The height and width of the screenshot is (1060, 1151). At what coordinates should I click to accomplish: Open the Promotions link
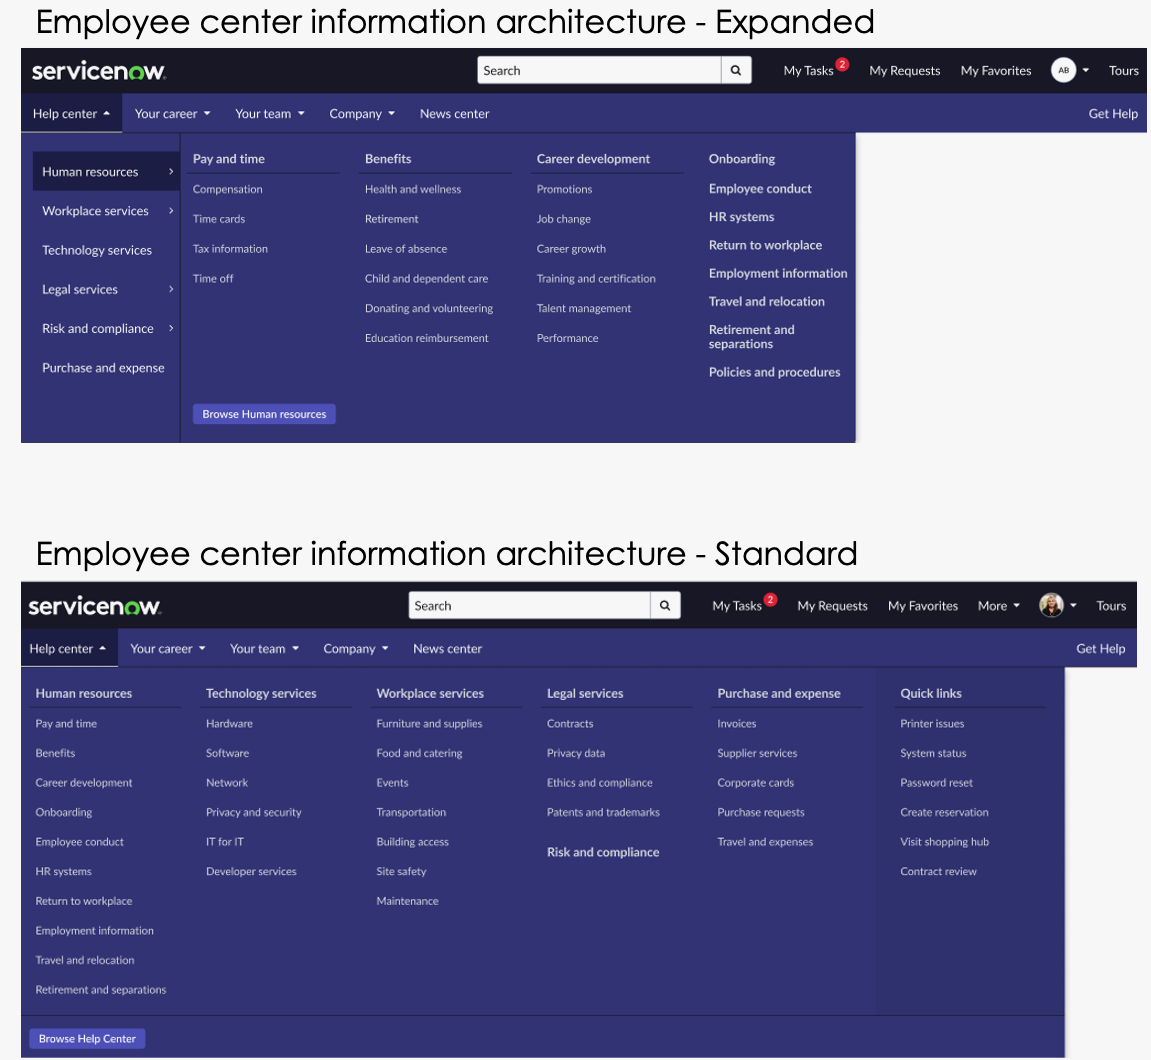pos(564,189)
